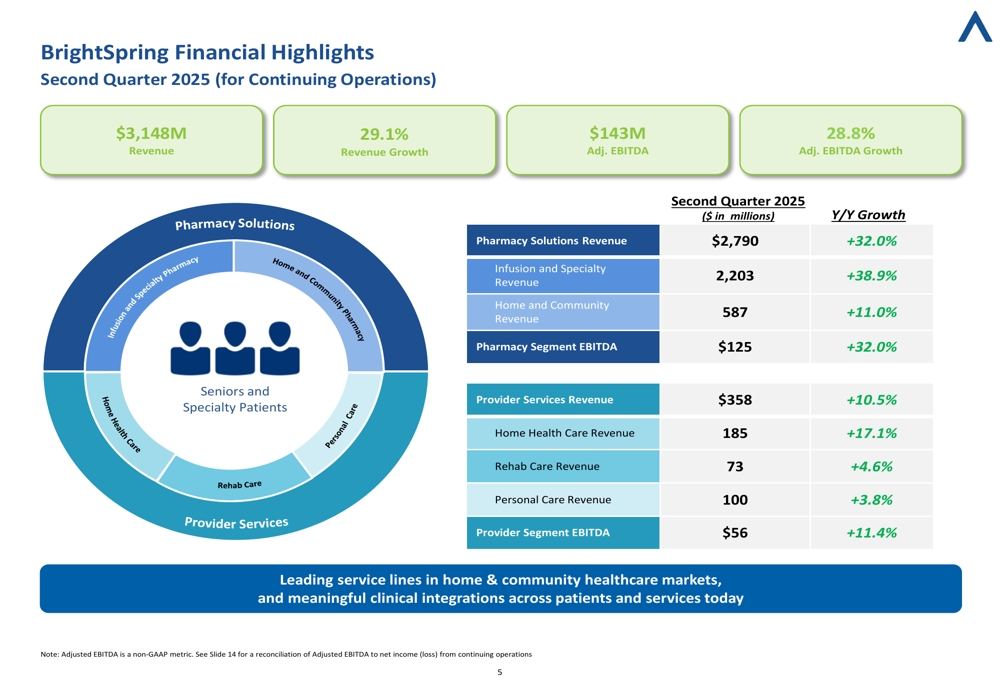1000x685 pixels.
Task: Click the three-people seniors and patients icon
Action: pos(235,348)
